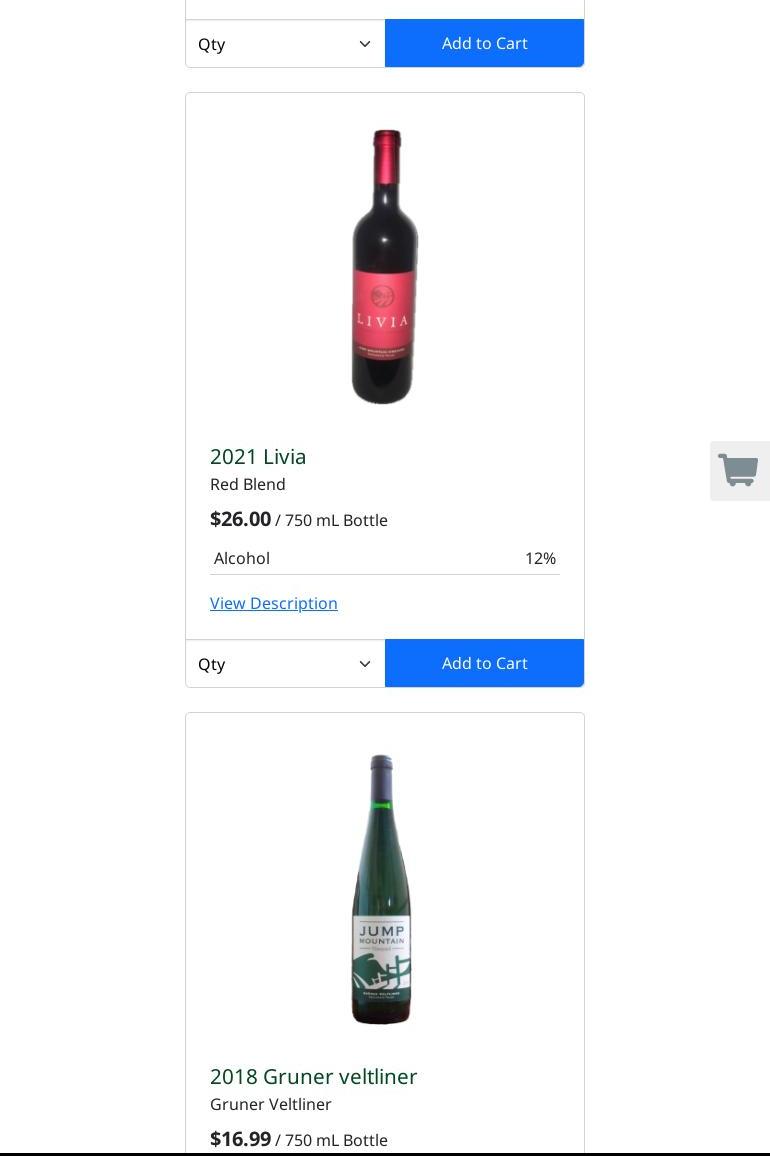Add the 2021 Livia to cart
Image resolution: width=770 pixels, height=1156 pixels.
point(484,663)
